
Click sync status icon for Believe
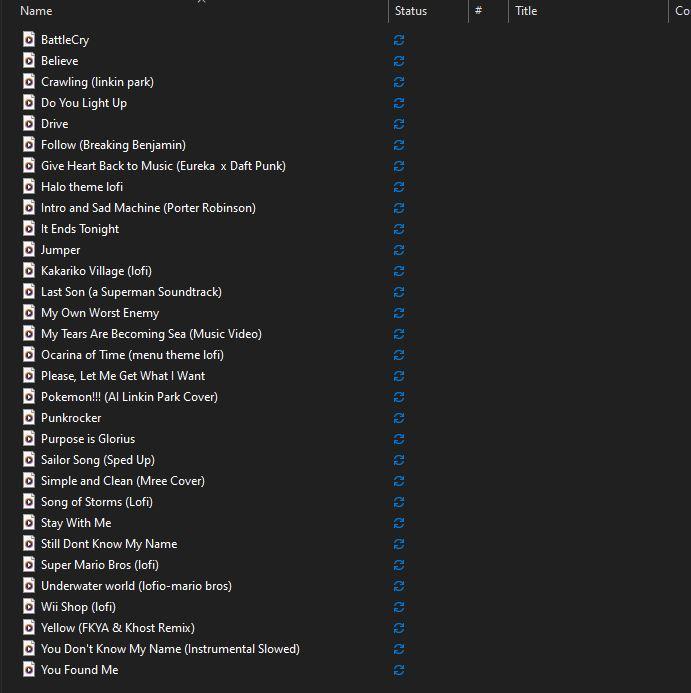[x=399, y=61]
